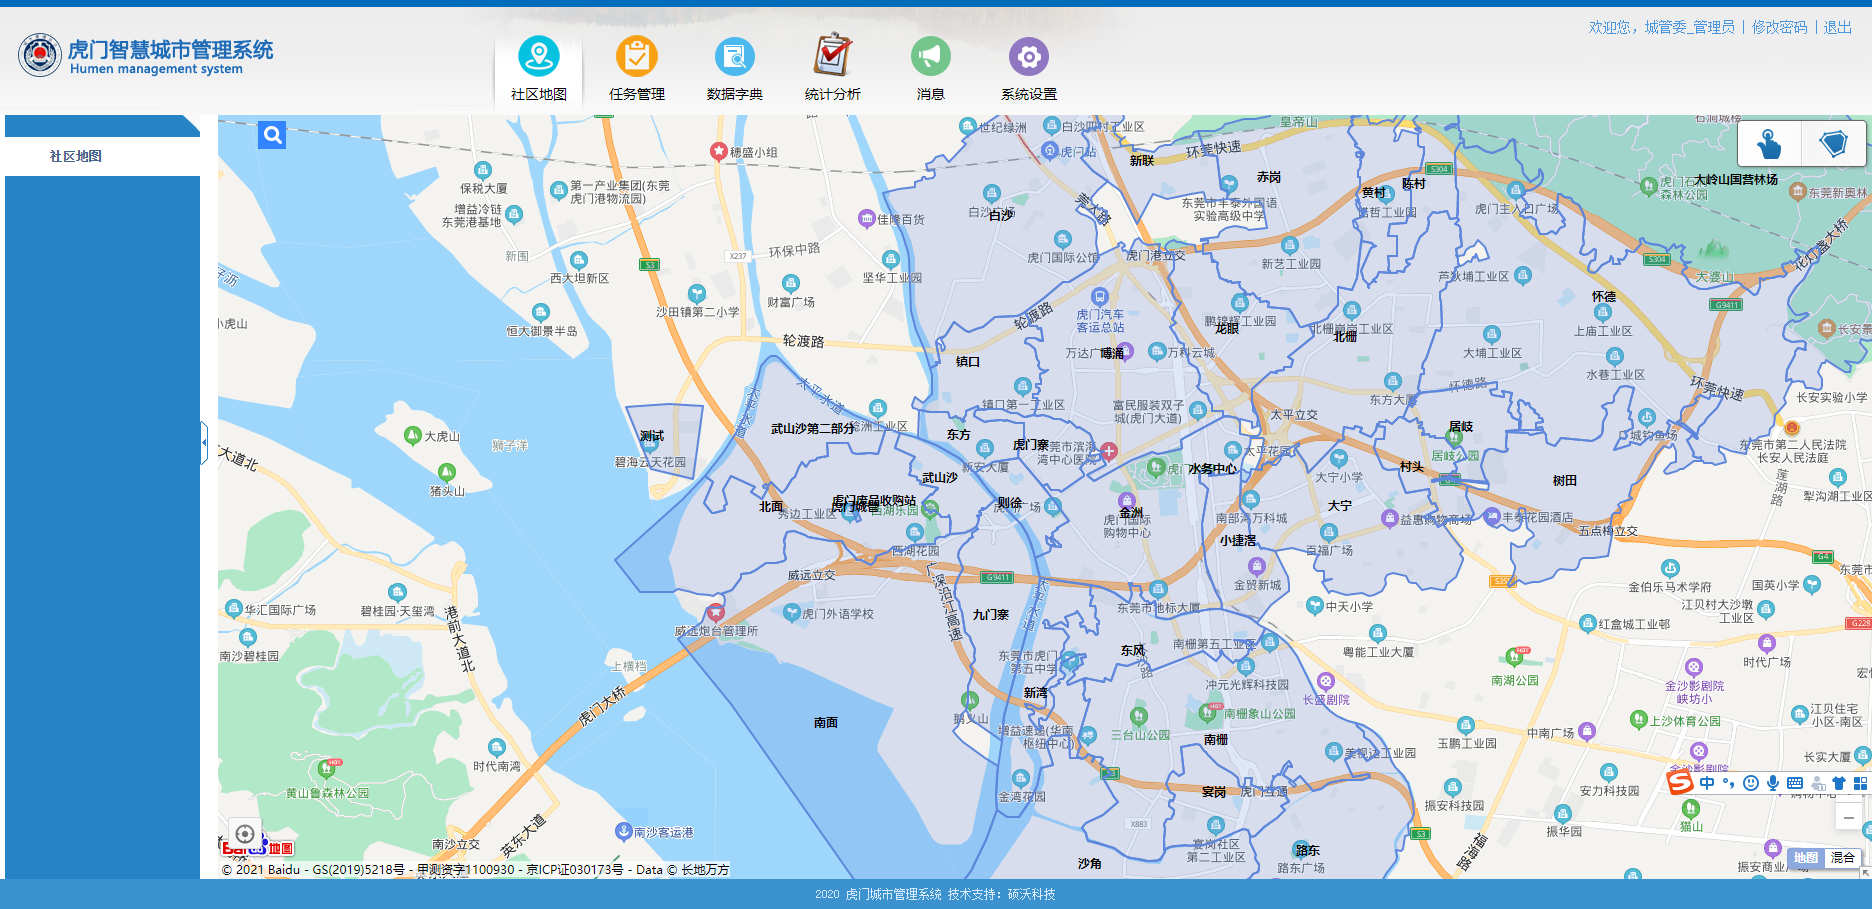Click the 北面 community label
Screen dimensions: 1872x909
[x=771, y=507]
